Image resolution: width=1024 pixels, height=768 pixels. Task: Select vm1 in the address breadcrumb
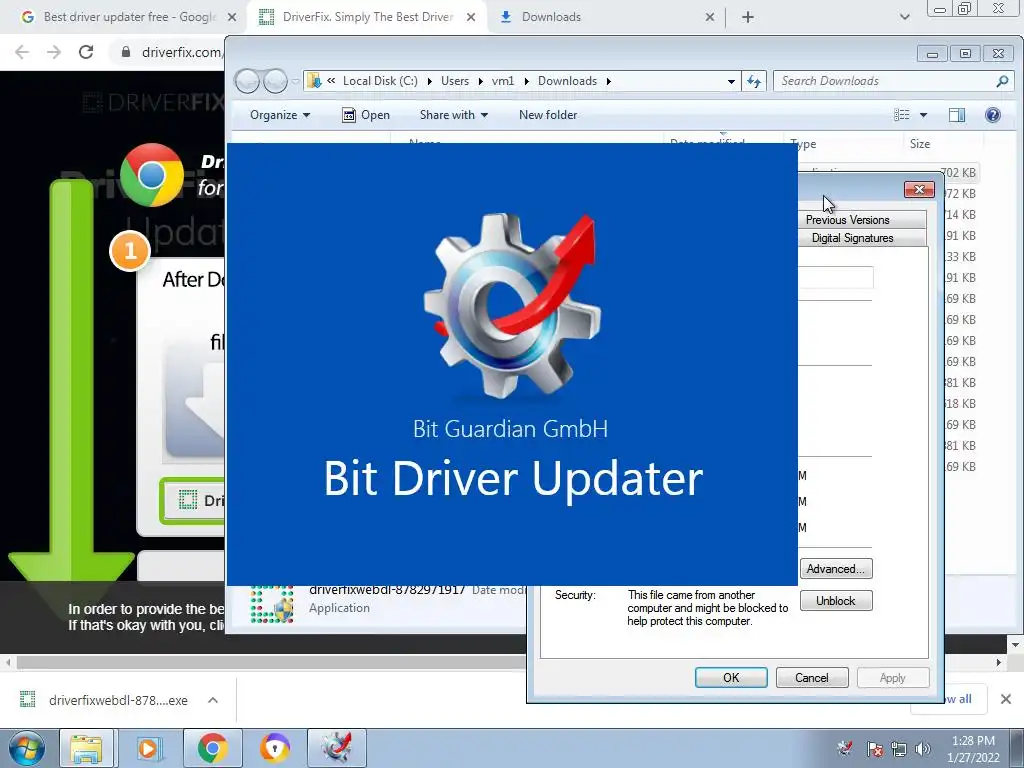click(x=503, y=81)
